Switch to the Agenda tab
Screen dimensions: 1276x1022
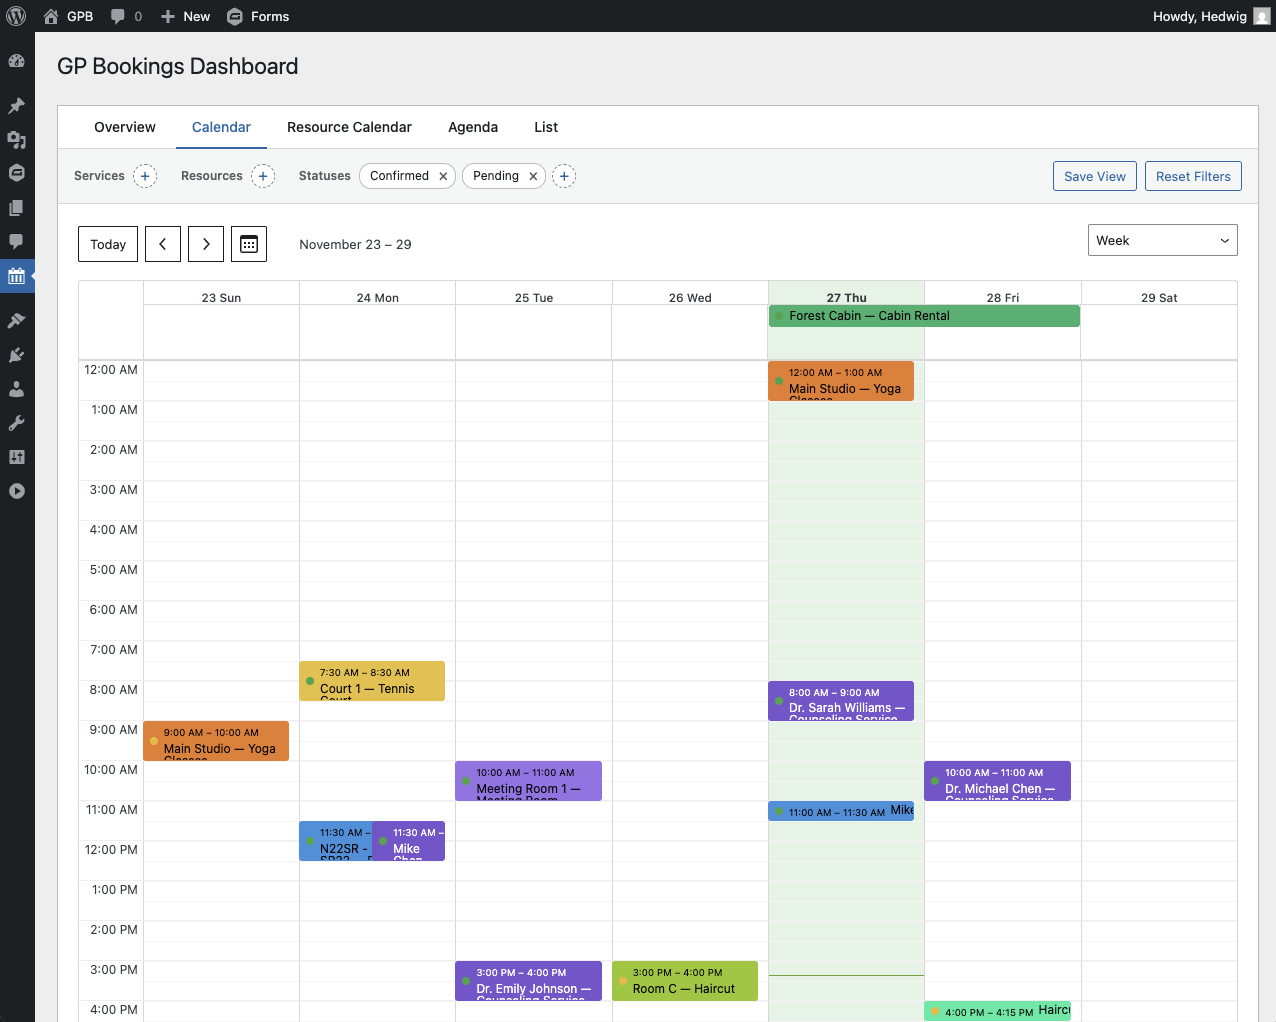tap(473, 127)
